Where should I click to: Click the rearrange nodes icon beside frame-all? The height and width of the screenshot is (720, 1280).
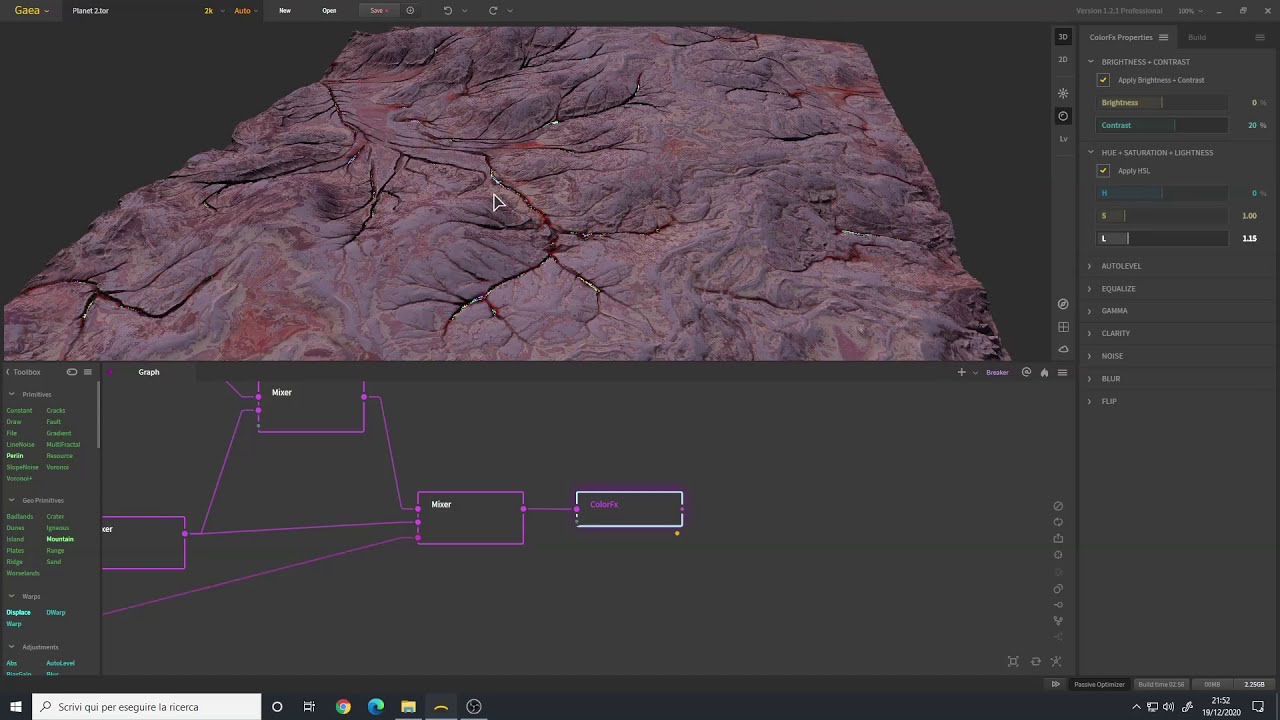[1035, 661]
